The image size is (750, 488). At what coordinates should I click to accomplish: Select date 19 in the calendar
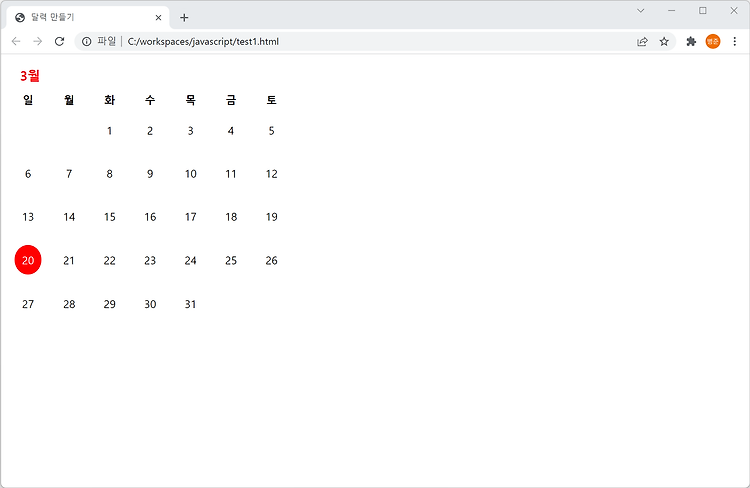pos(272,217)
